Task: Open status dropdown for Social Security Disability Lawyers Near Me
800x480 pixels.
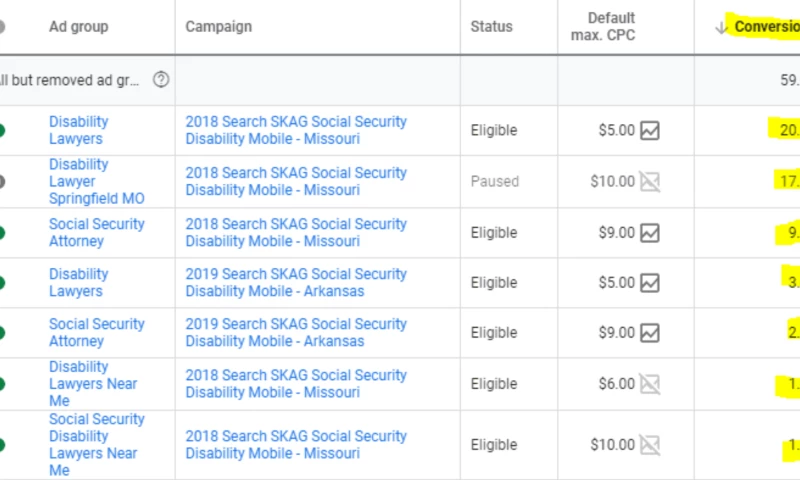Action: [2, 444]
